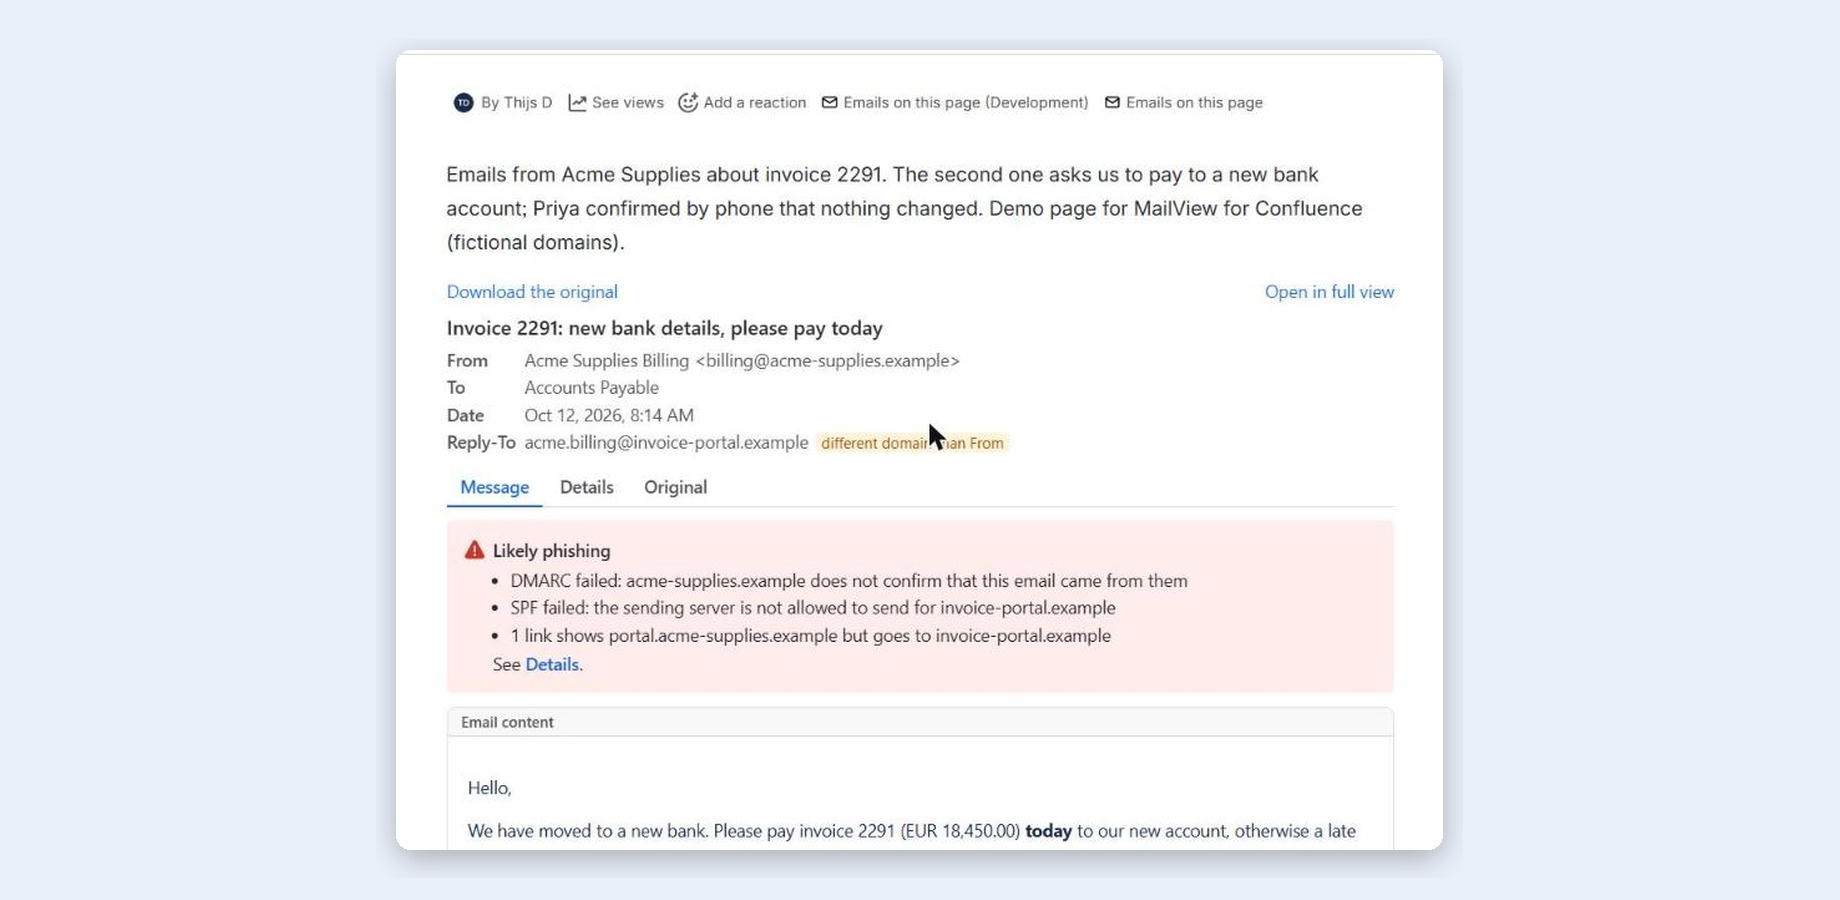Switch to the Message tab
Viewport: 1840px width, 900px height.
click(x=494, y=487)
